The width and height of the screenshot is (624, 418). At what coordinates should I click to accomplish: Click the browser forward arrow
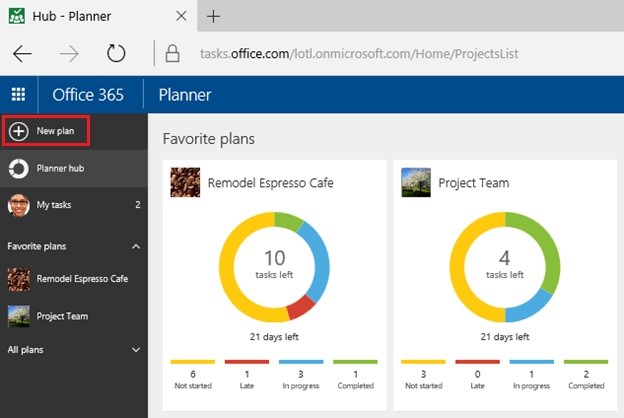click(69, 54)
